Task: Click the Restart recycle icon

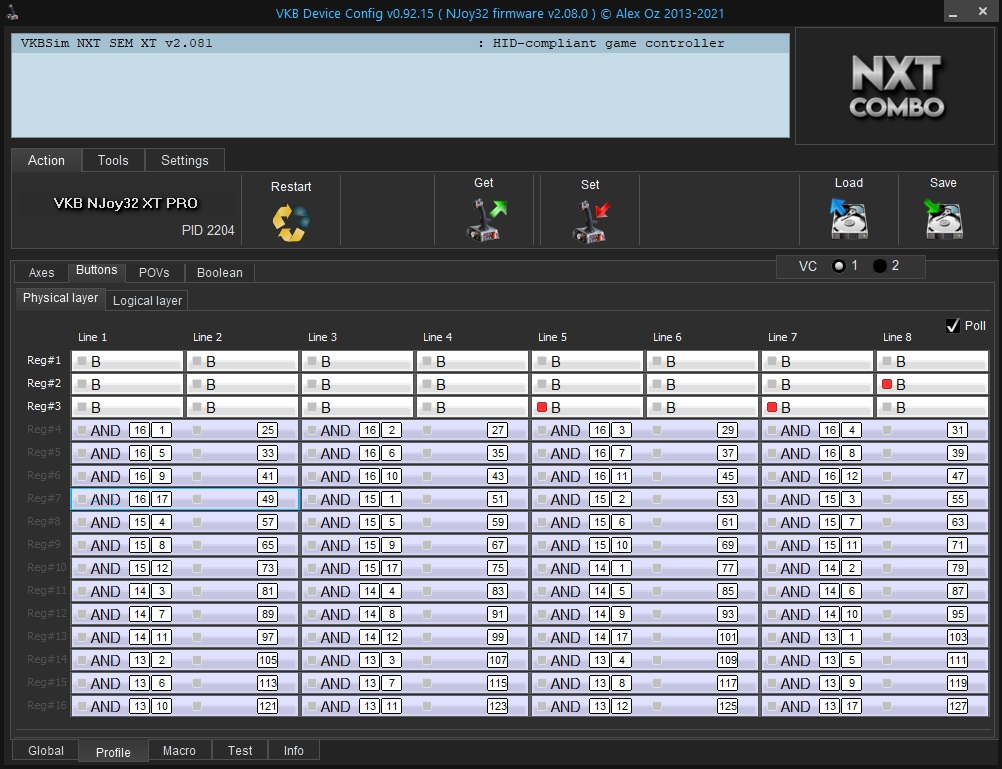Action: [291, 222]
